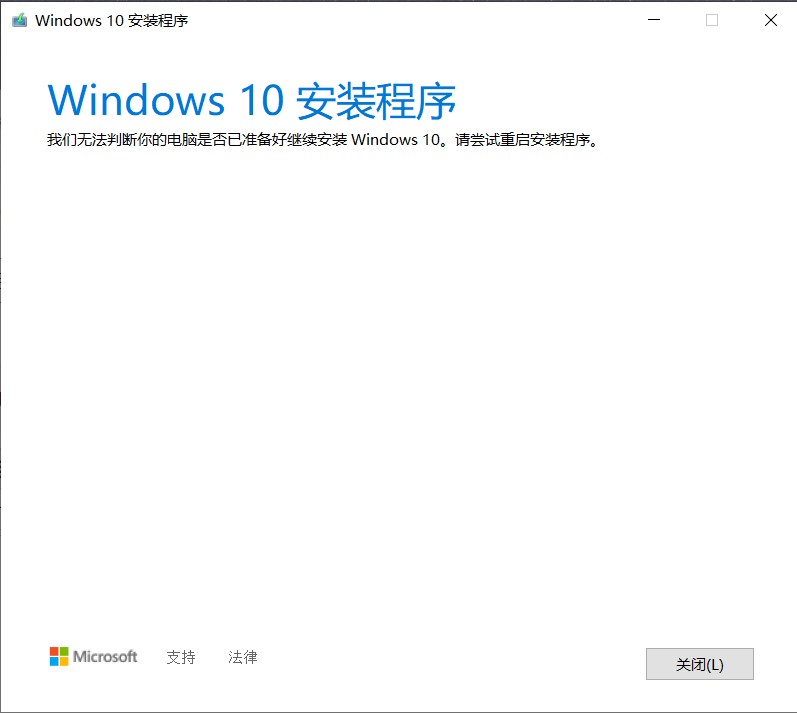Click the title bar text Windows 10 安装程序
797x713 pixels.
[x=111, y=20]
